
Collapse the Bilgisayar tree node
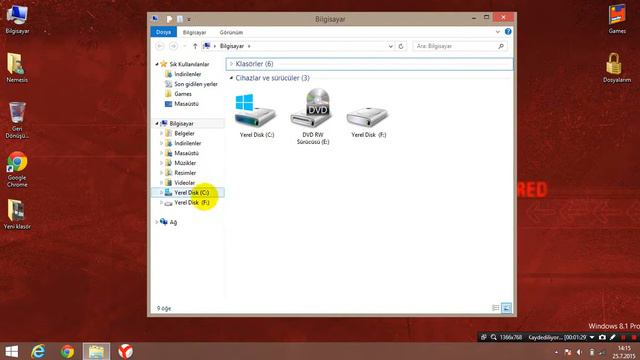157,123
